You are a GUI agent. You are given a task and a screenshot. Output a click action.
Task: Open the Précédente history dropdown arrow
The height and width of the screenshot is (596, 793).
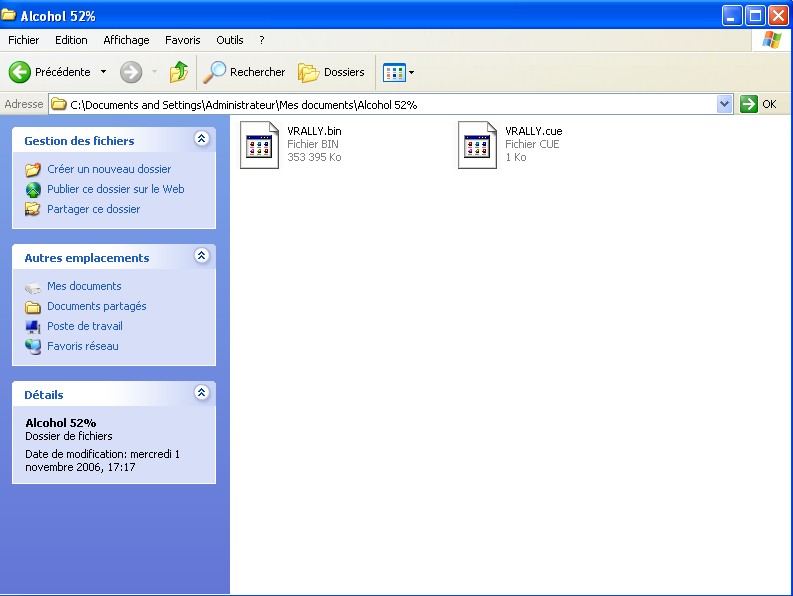point(103,72)
